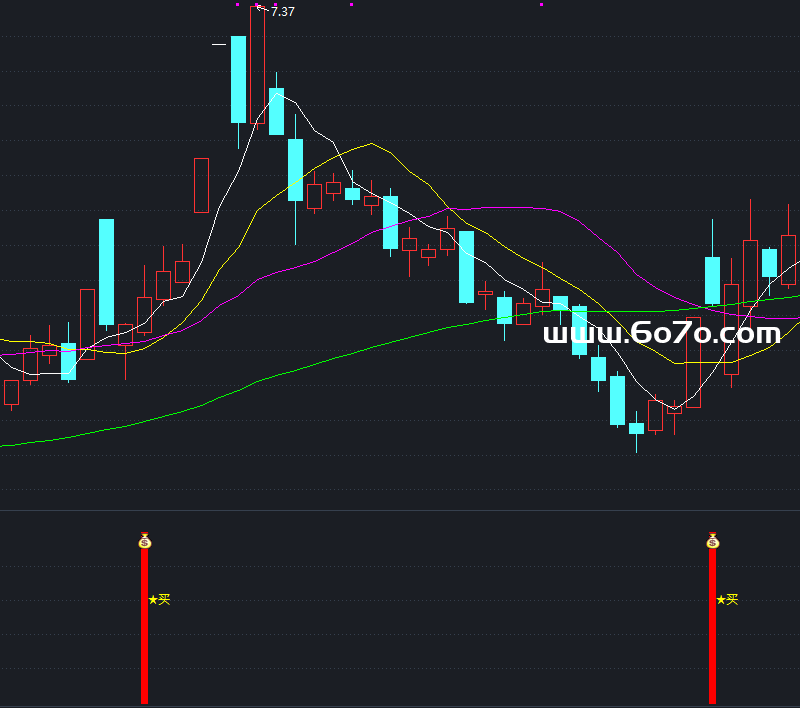The height and width of the screenshot is (708, 800).
Task: Select the right yellow star buy label
Action: 727,600
